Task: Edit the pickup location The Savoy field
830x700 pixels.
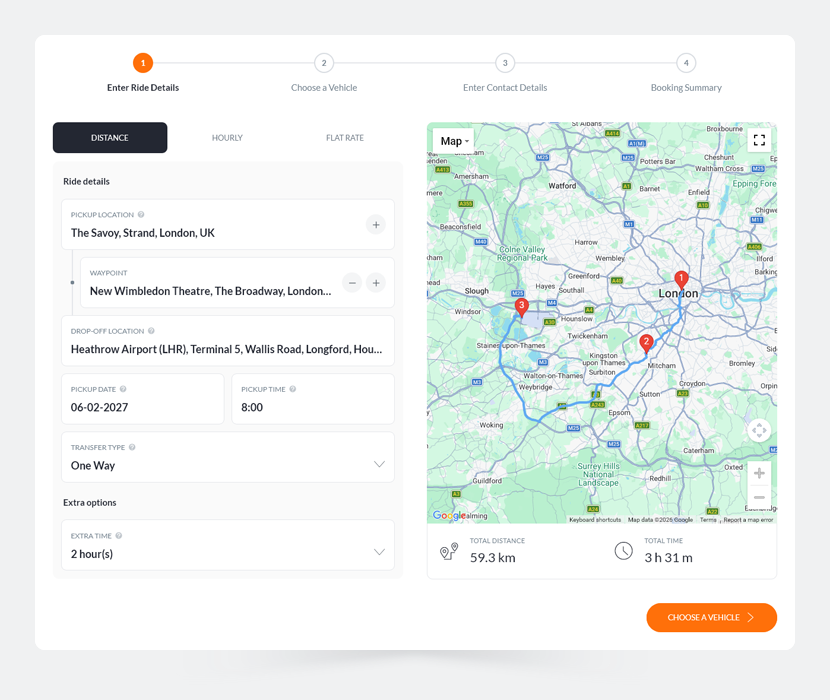Action: [x=228, y=225]
